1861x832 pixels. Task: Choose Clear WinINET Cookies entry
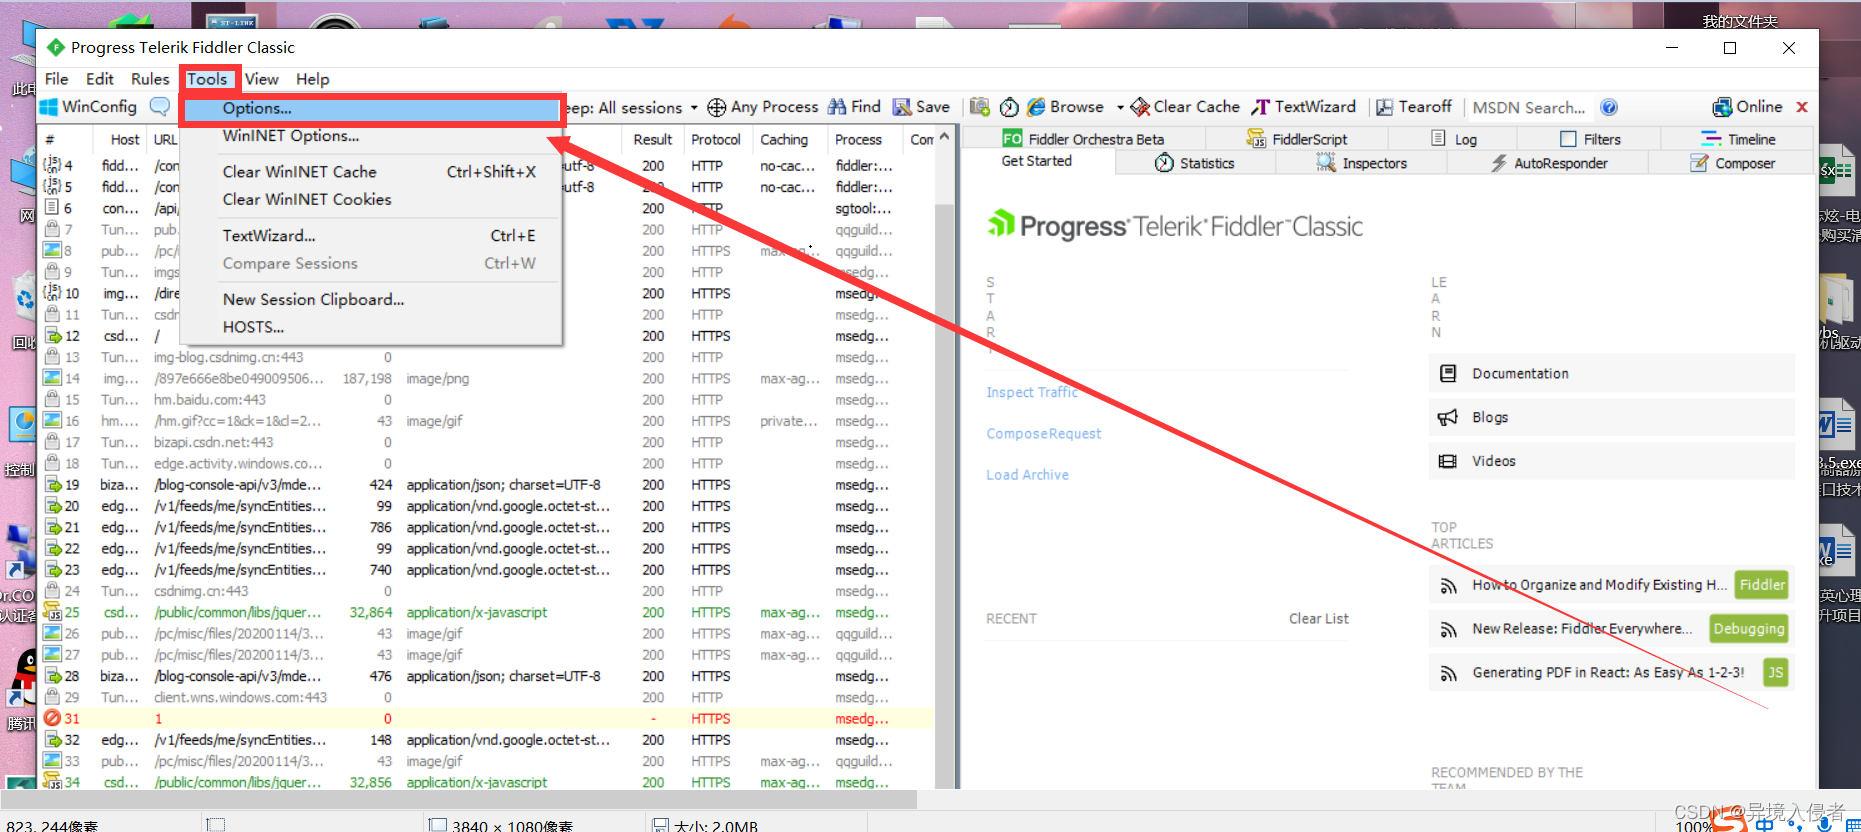coord(372,200)
